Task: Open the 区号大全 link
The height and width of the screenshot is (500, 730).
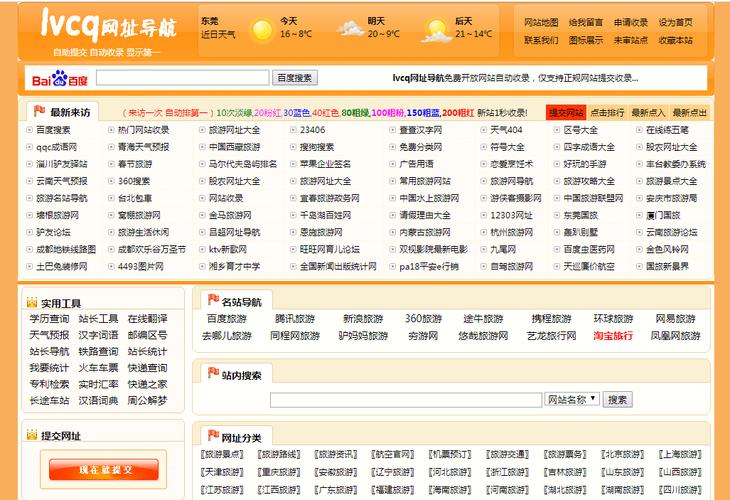Action: click(x=581, y=130)
